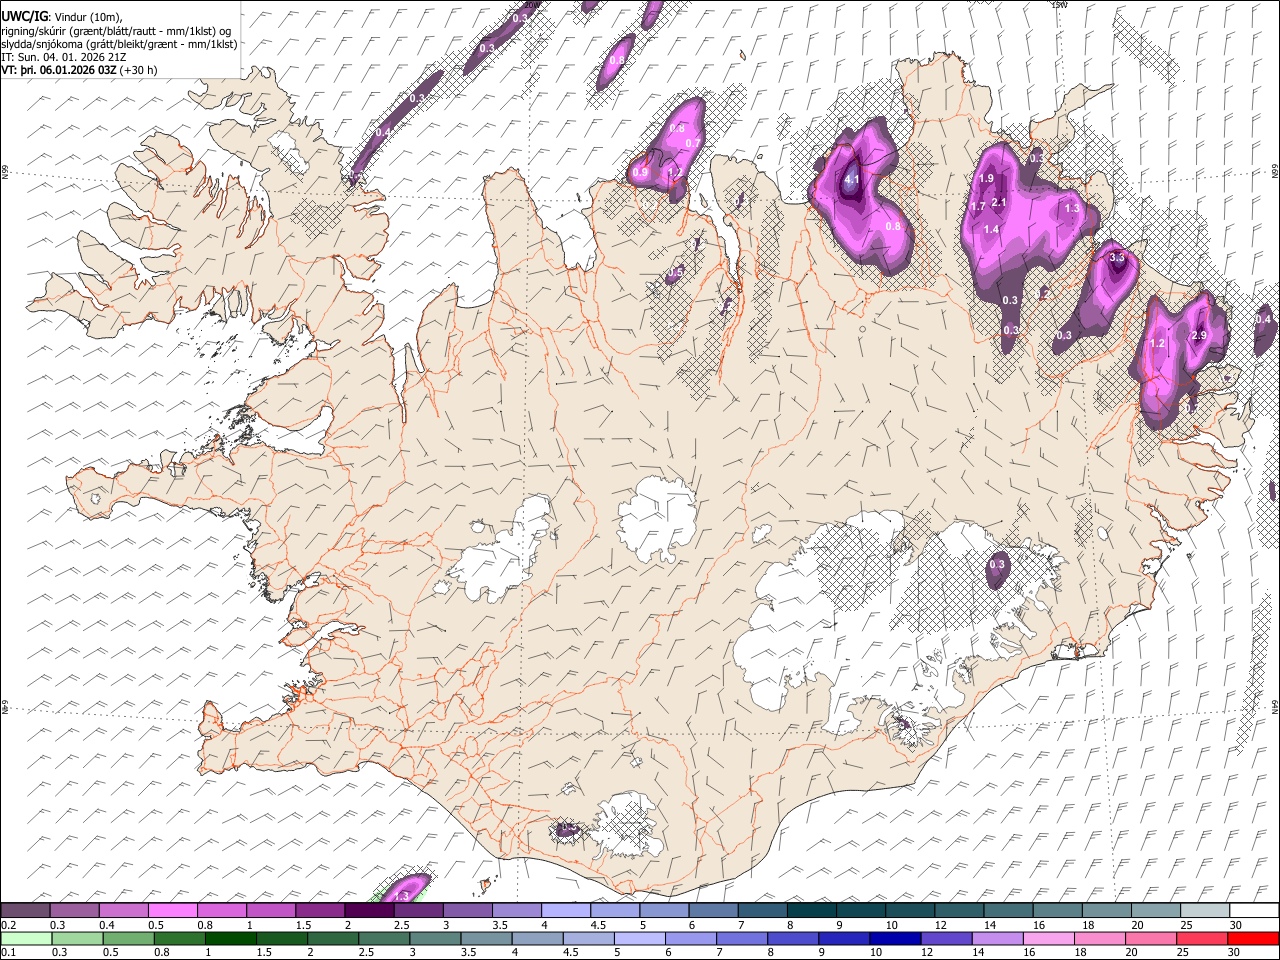The image size is (1280, 960).
Task: Click the bright pink snow swatch between 0.5 and 0.8
Action: [173, 910]
